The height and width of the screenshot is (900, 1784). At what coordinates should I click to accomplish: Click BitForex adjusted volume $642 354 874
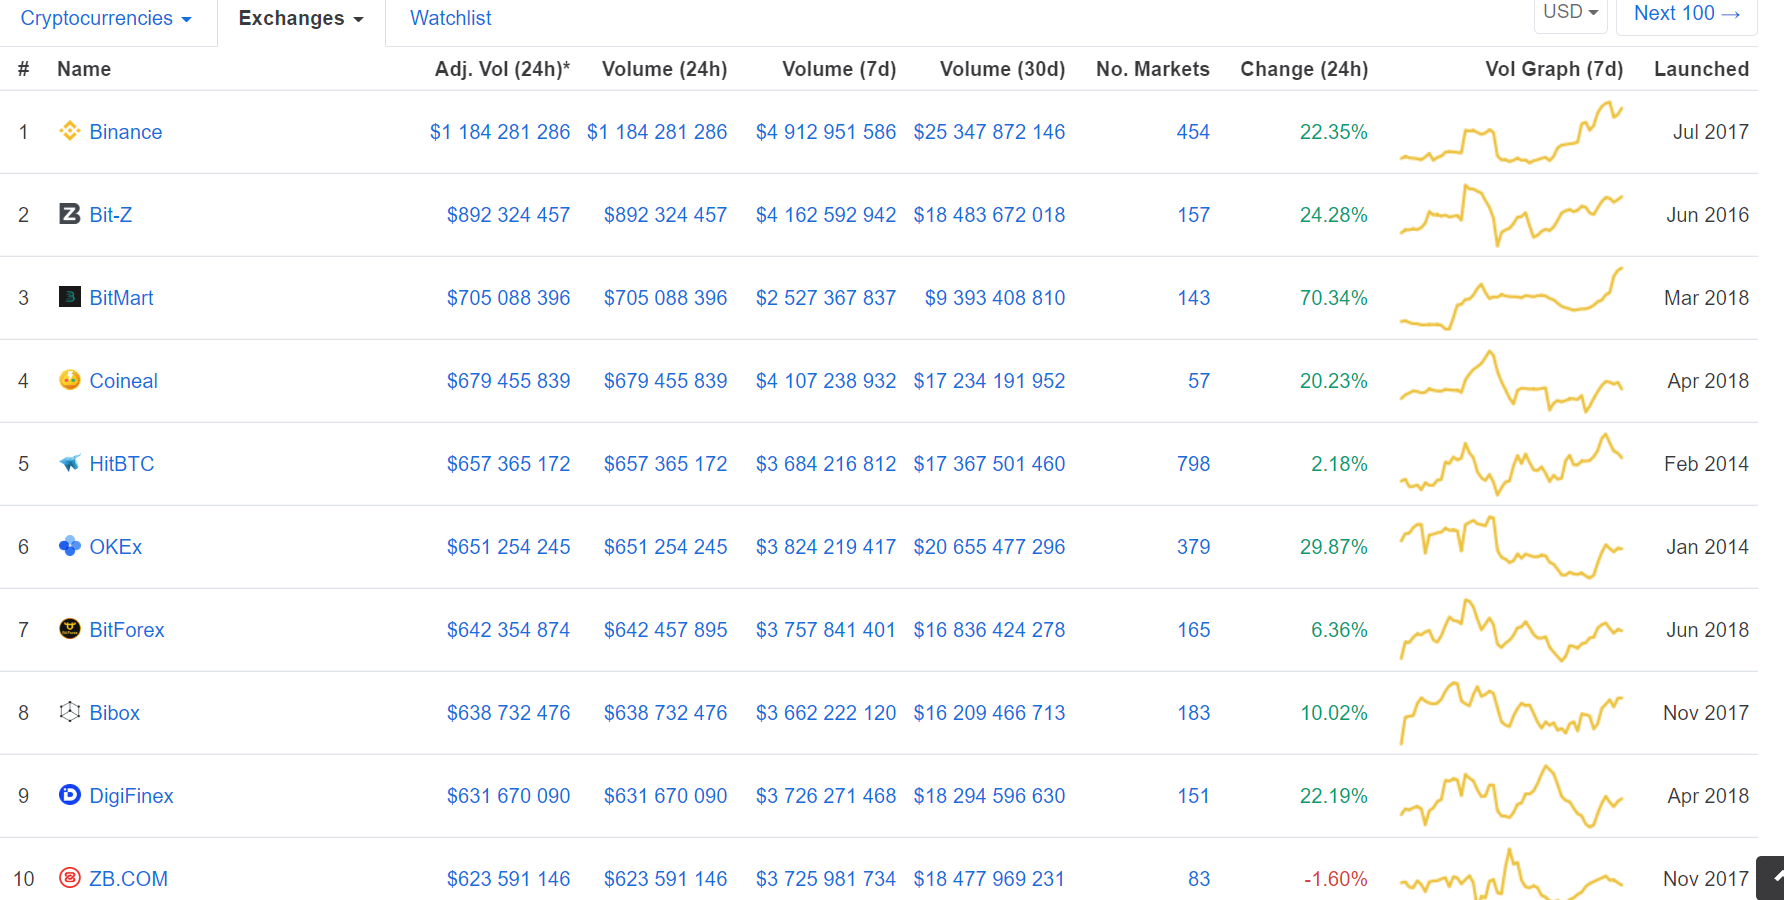508,630
